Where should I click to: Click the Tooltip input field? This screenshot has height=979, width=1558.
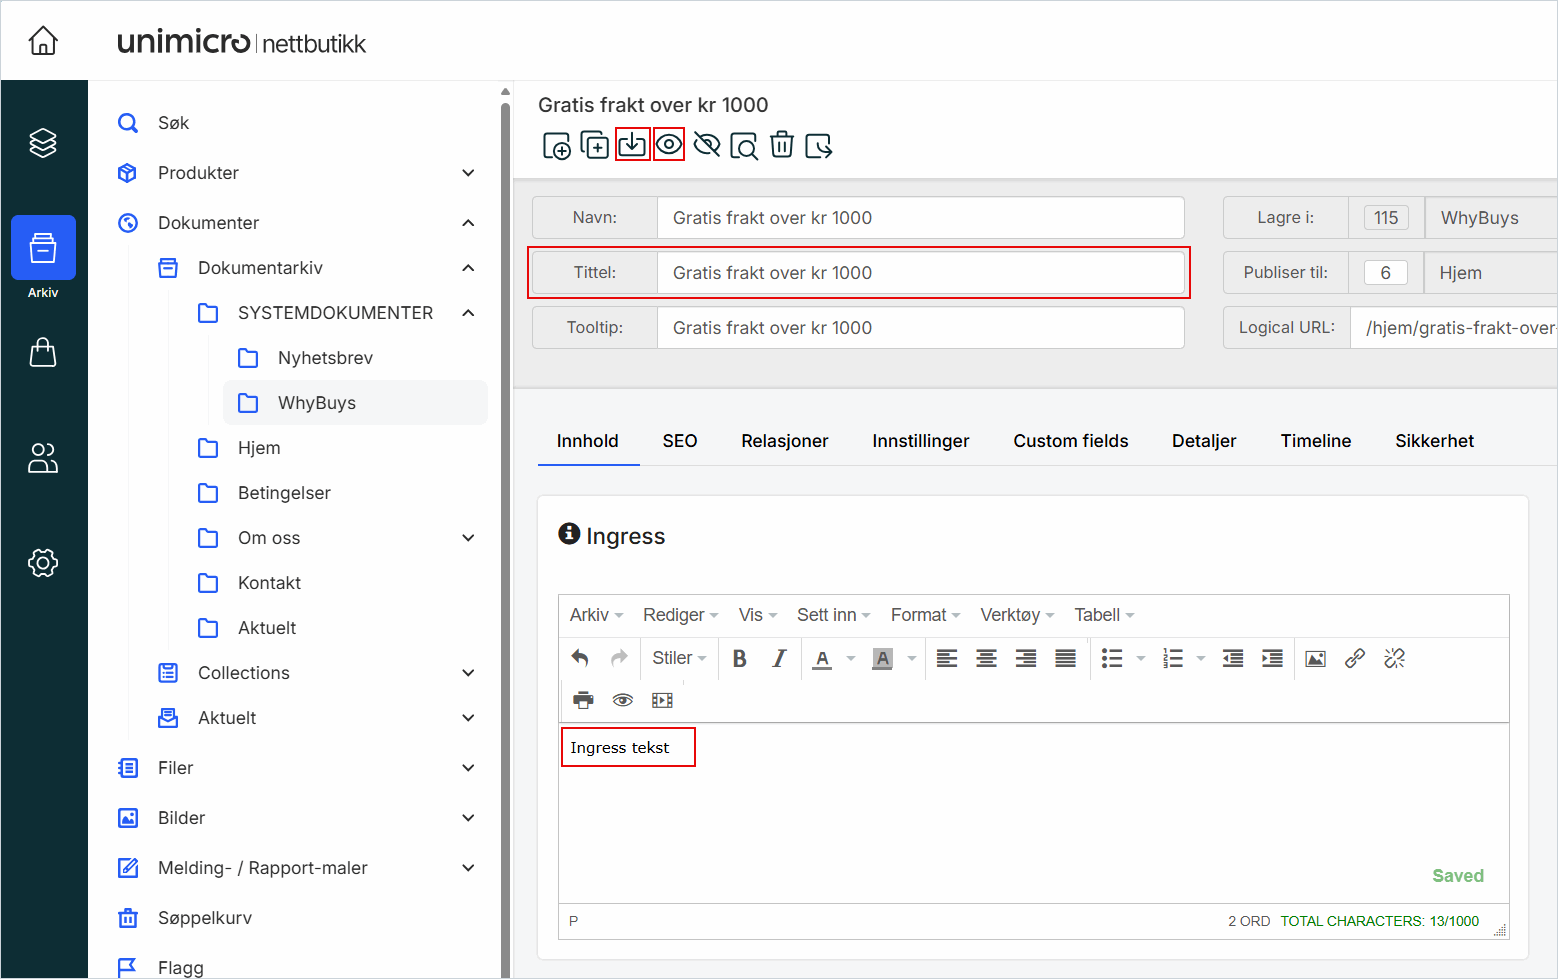(x=919, y=328)
